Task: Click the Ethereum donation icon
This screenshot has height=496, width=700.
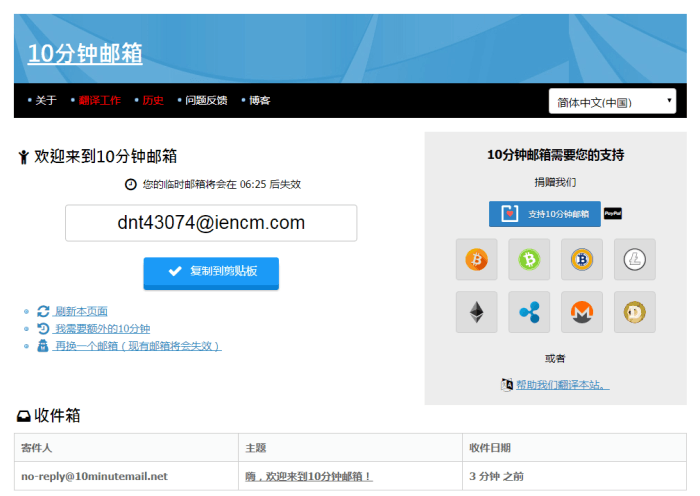Action: (x=476, y=312)
